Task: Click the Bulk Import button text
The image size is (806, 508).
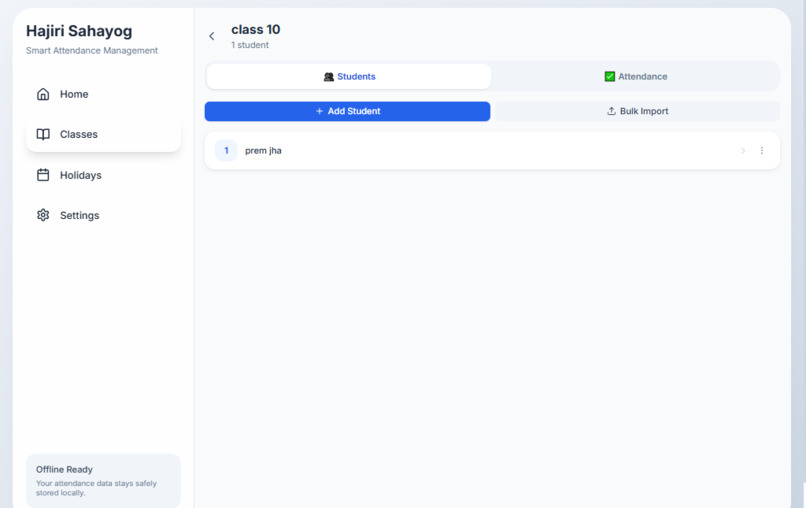Action: [x=644, y=111]
